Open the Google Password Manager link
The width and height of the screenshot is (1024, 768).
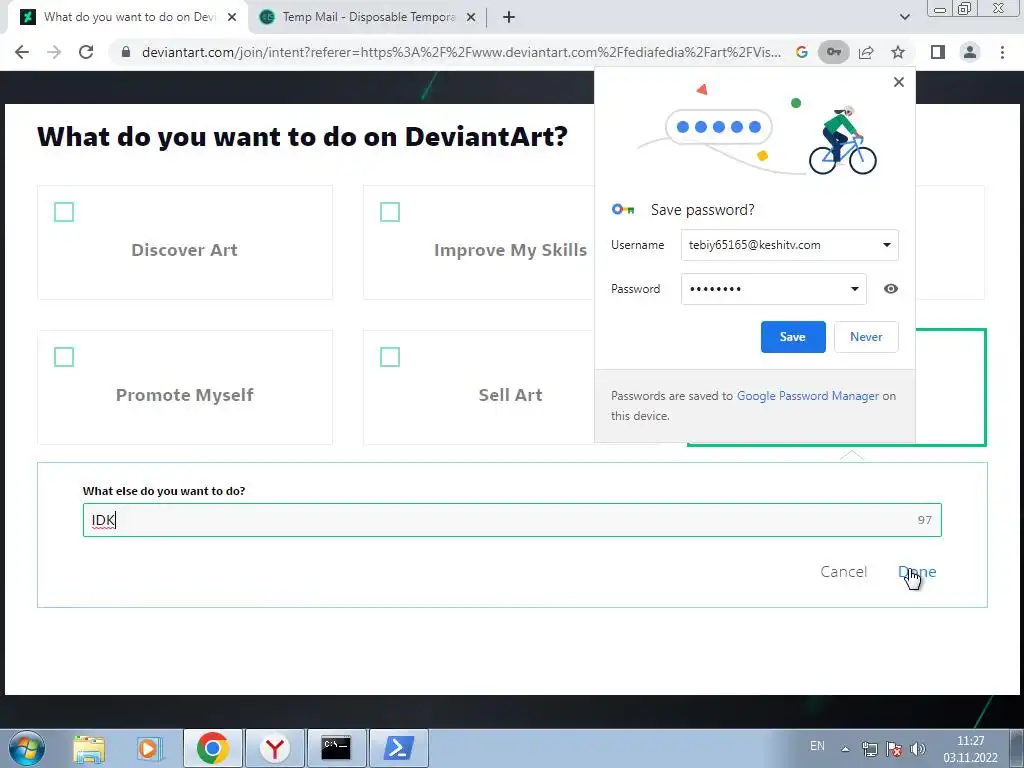[x=808, y=396]
